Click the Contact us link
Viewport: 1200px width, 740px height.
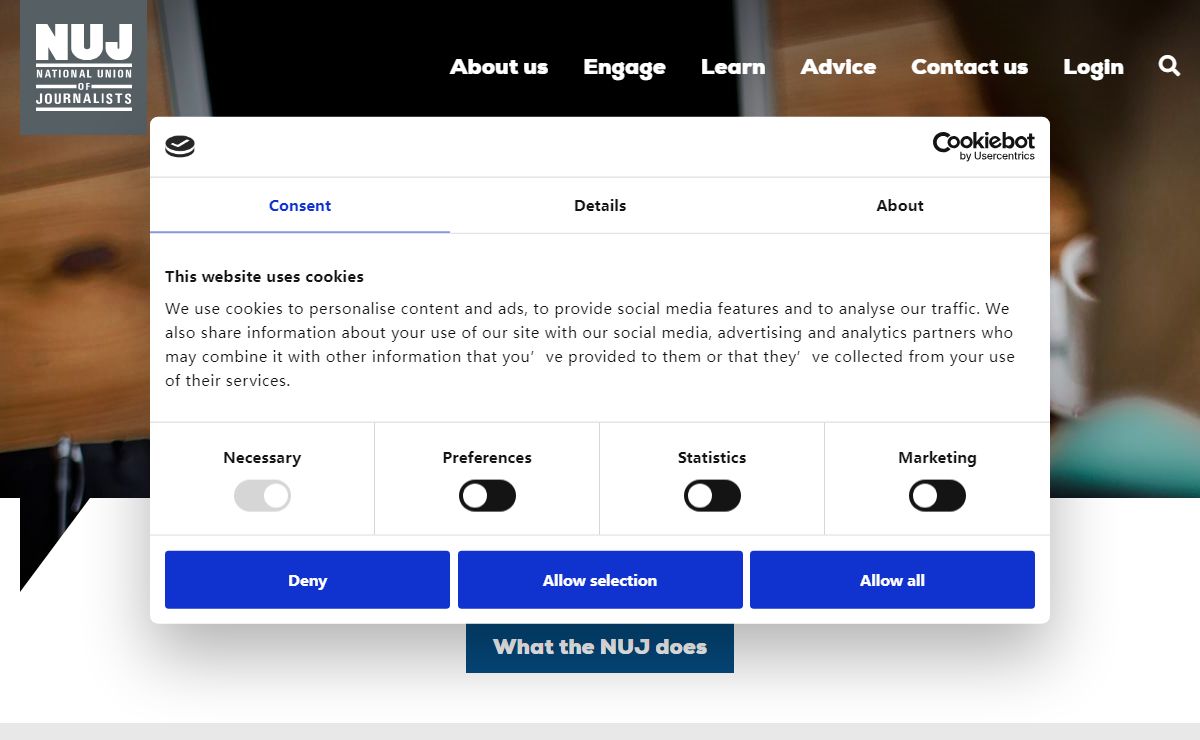click(x=969, y=67)
